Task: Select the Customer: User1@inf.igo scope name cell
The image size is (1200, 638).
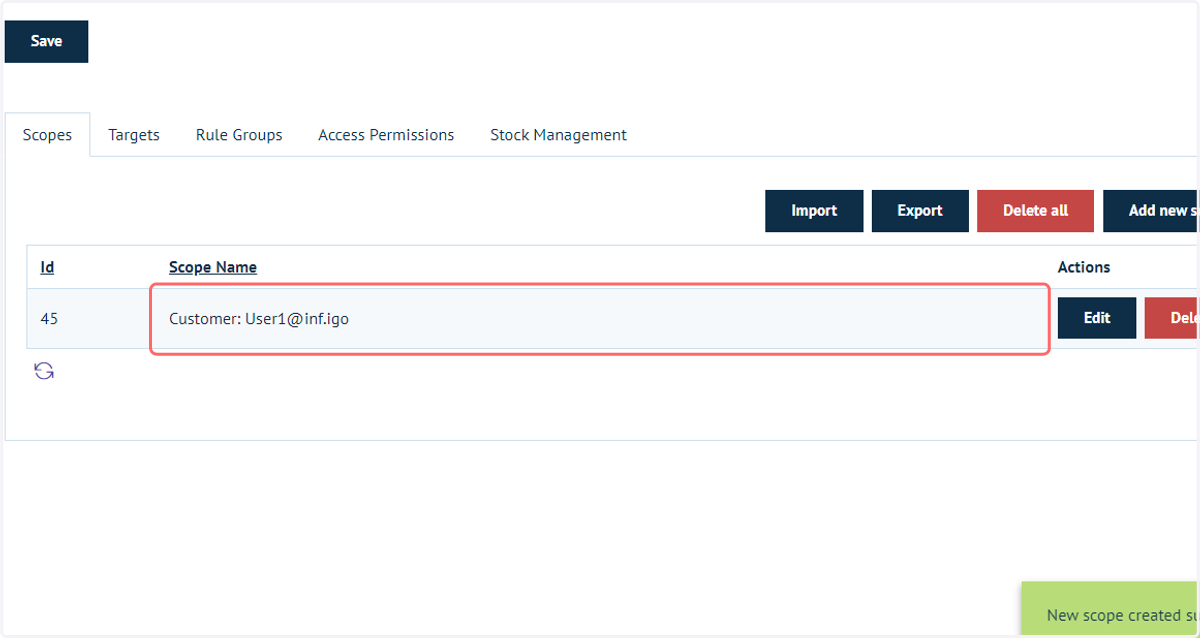Action: click(x=600, y=319)
